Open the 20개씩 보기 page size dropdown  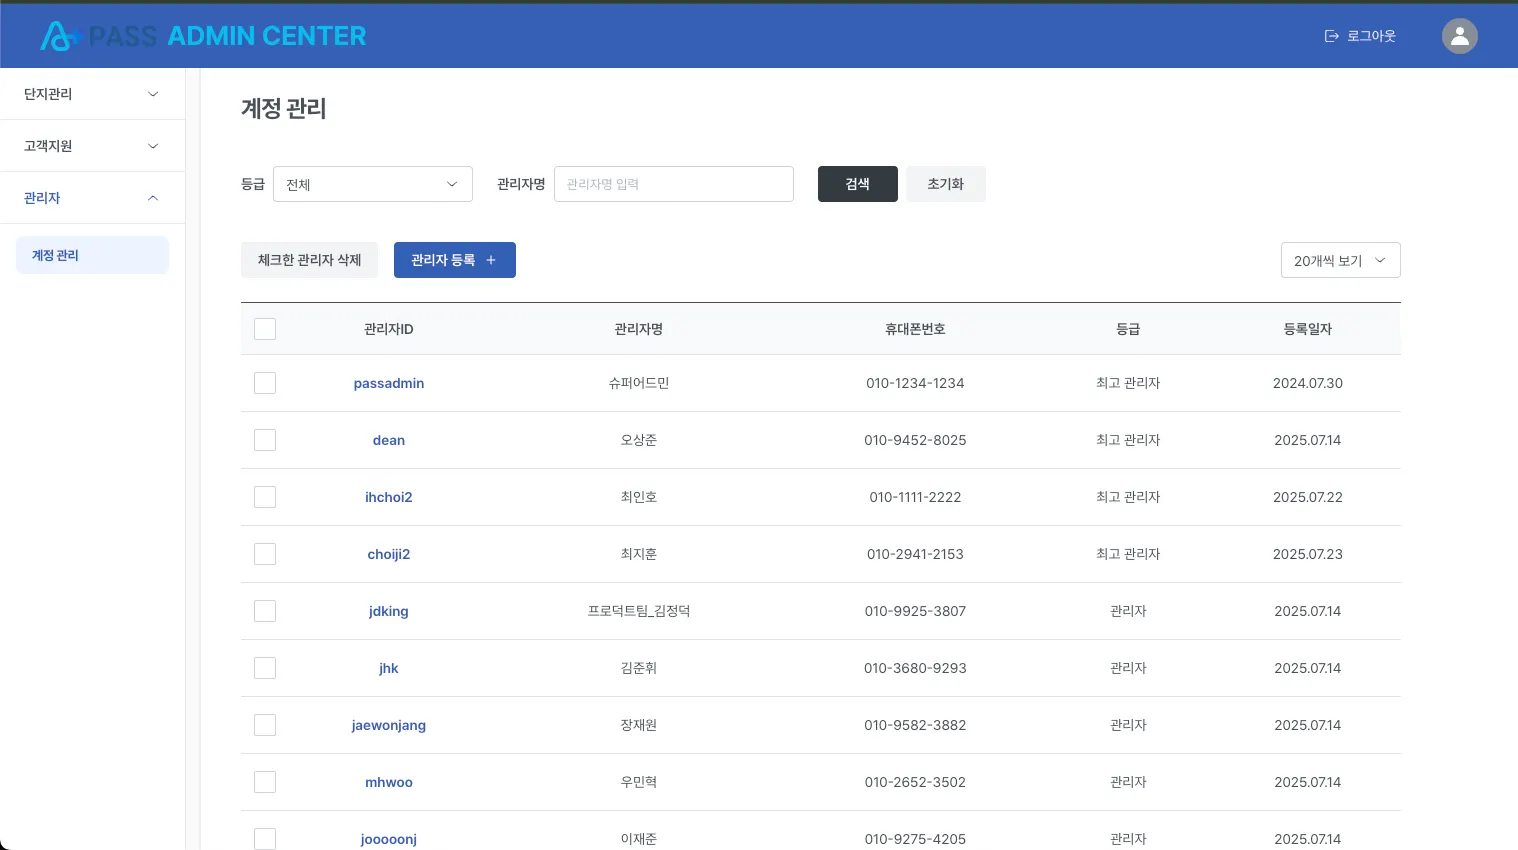coord(1340,260)
